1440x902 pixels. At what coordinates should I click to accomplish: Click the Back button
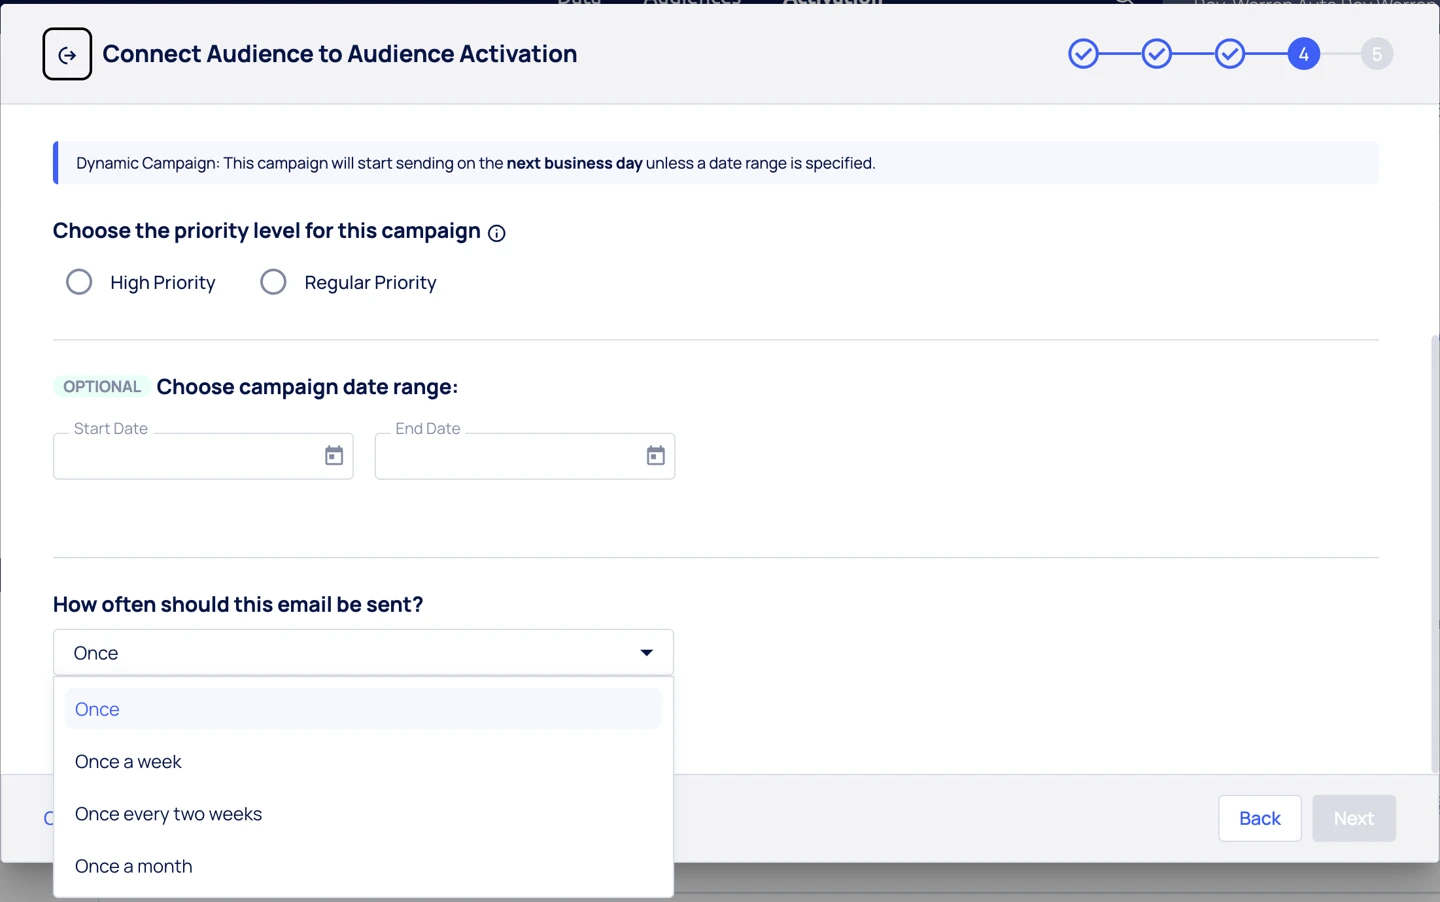[x=1259, y=818]
